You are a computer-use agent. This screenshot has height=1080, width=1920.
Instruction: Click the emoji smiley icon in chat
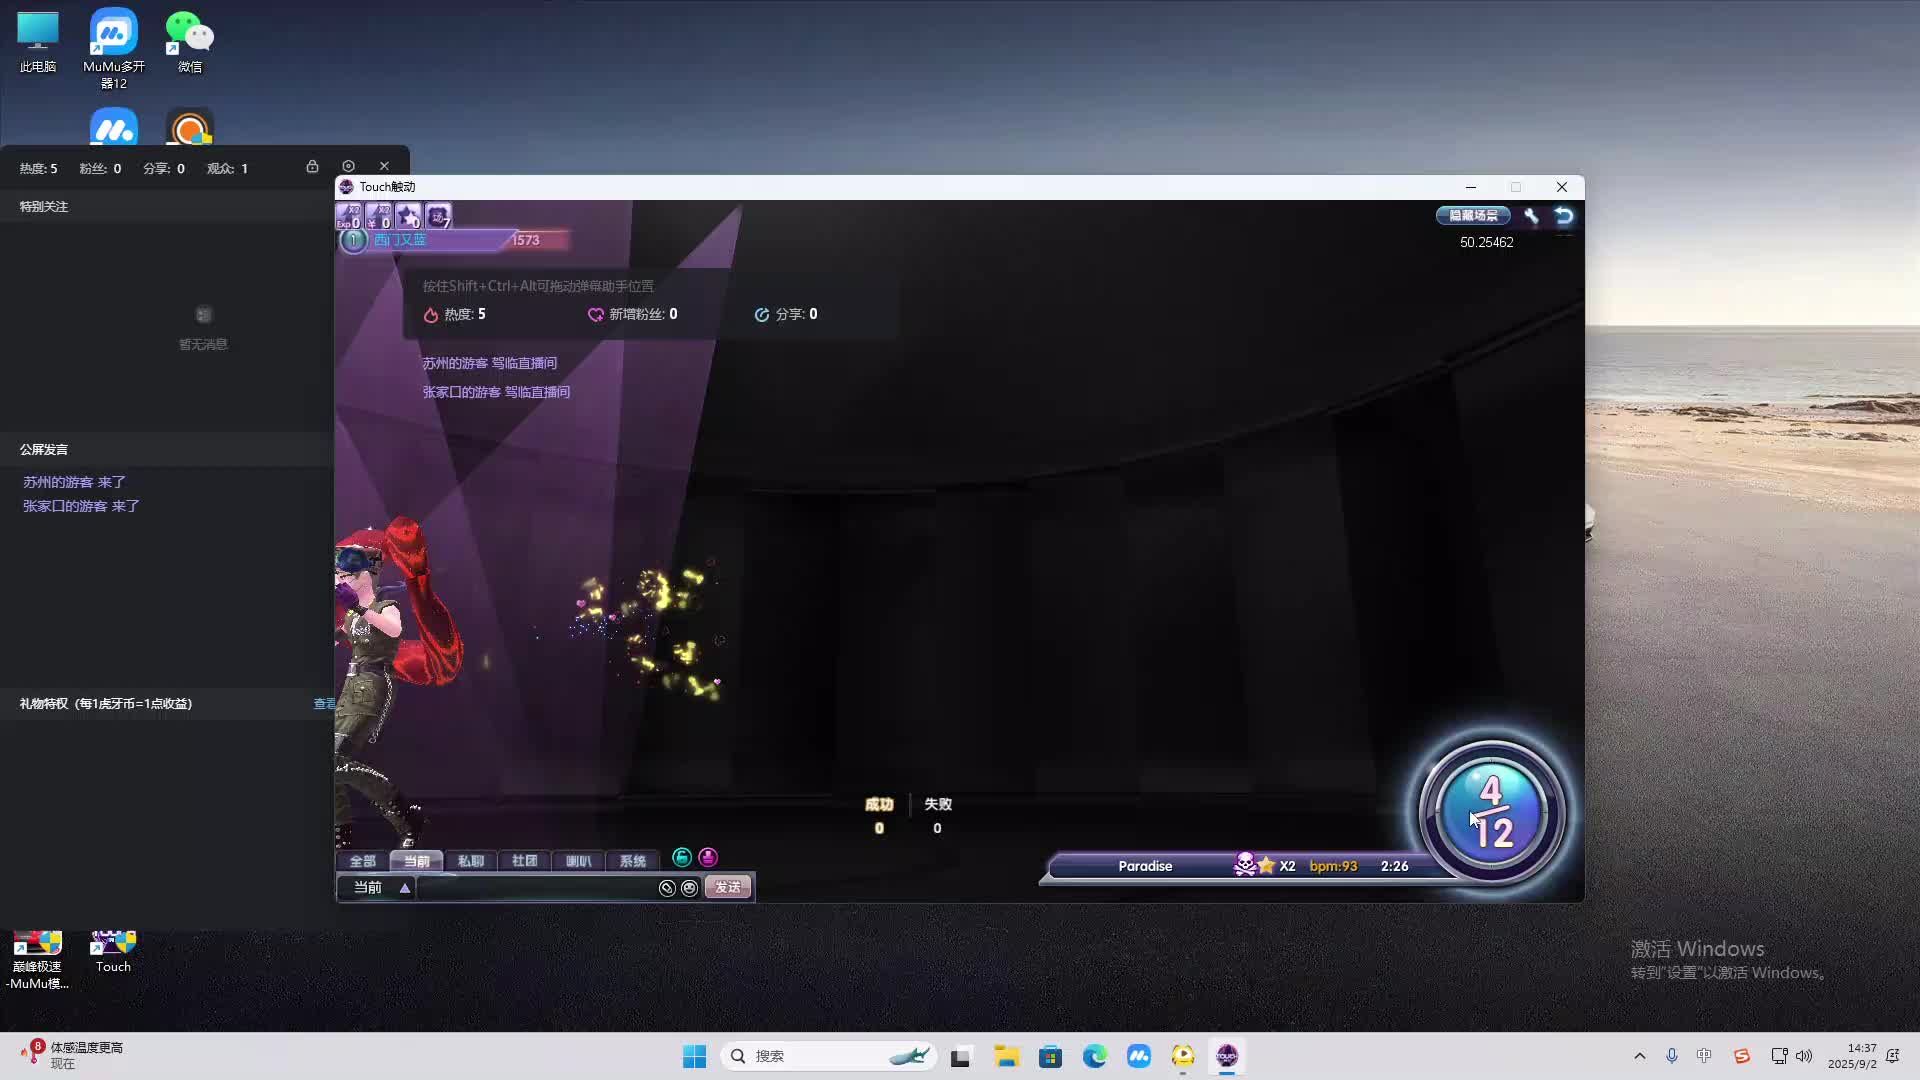tap(689, 888)
